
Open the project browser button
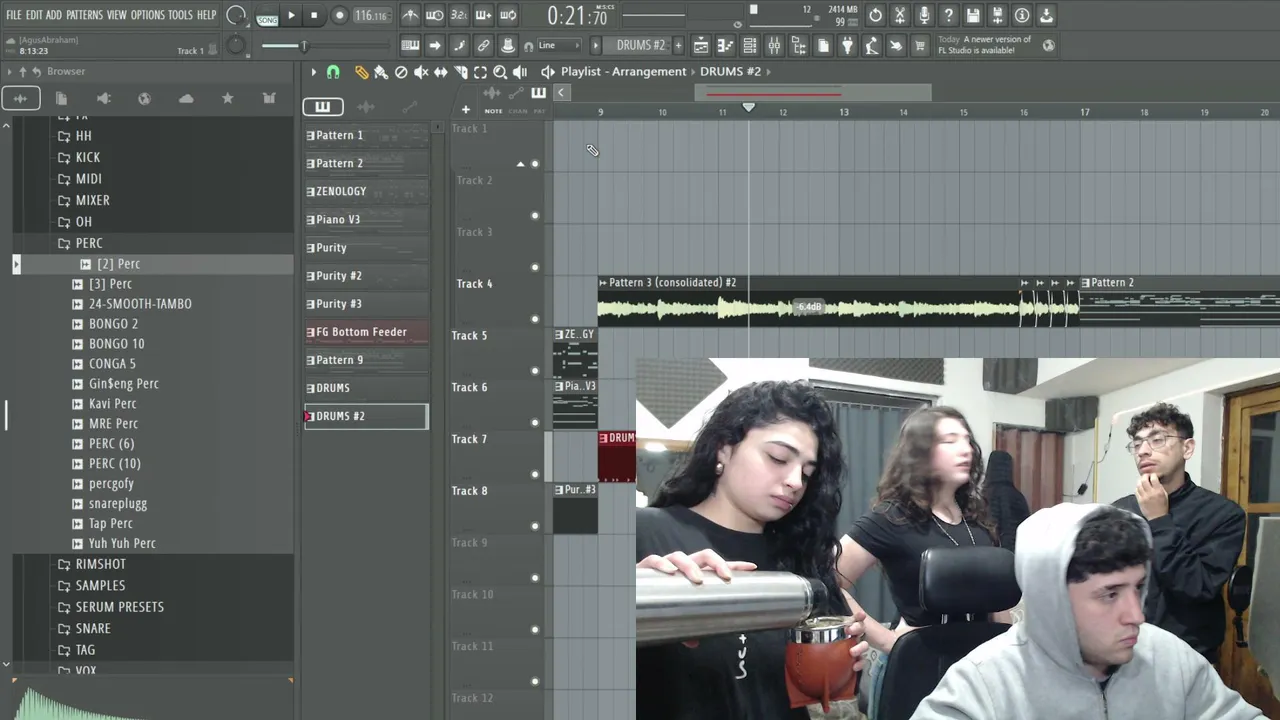coord(798,45)
